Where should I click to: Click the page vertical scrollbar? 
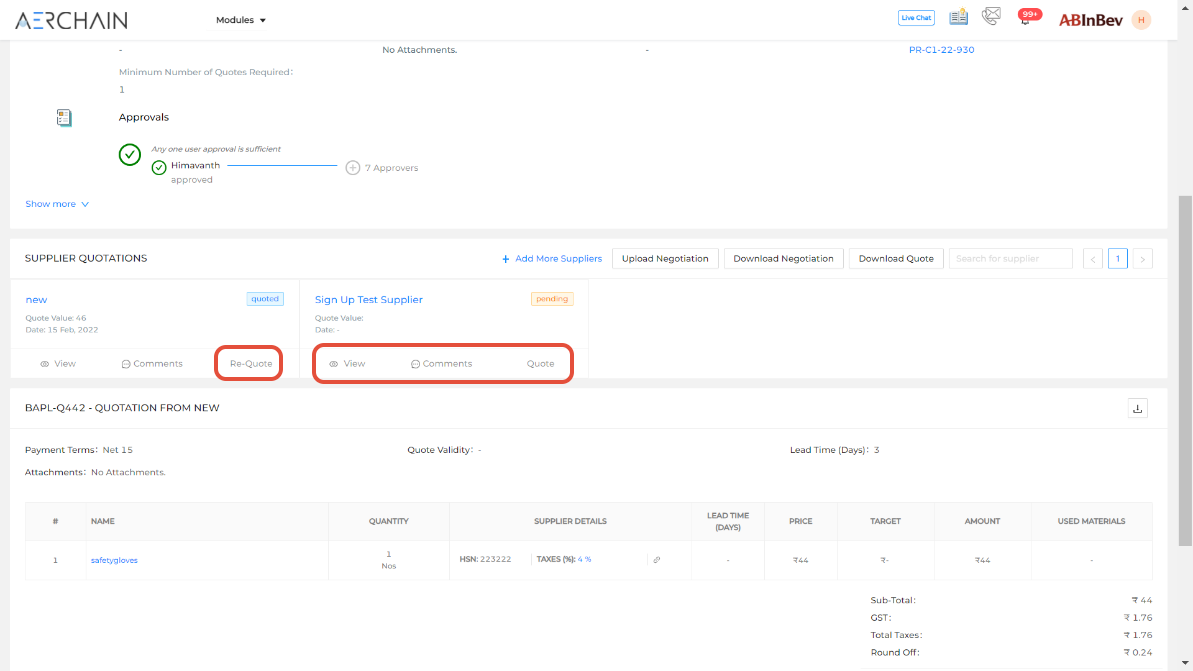1185,370
